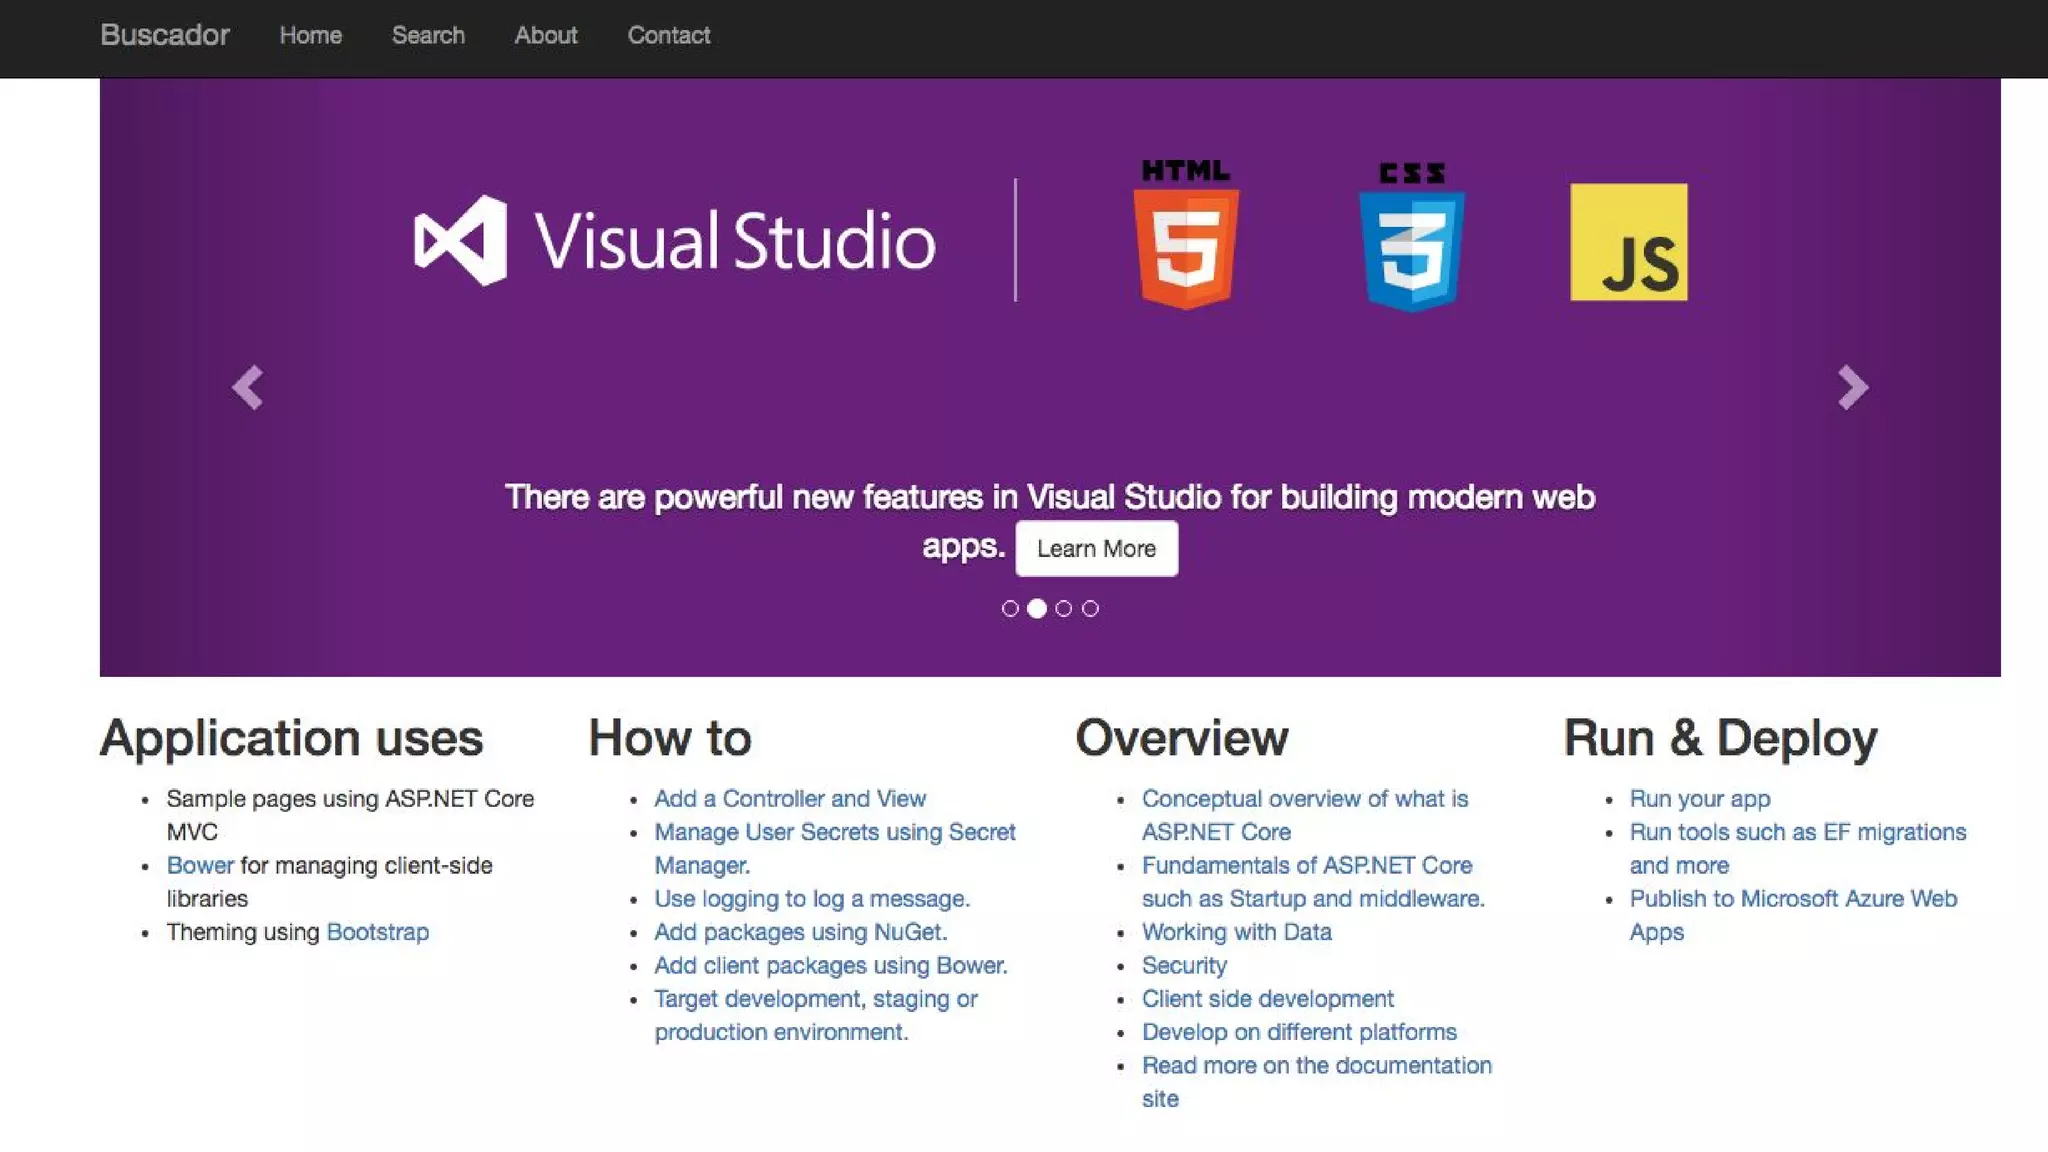This screenshot has width=2048, height=1152.
Task: Open Add a Controller and View
Action: pos(790,799)
